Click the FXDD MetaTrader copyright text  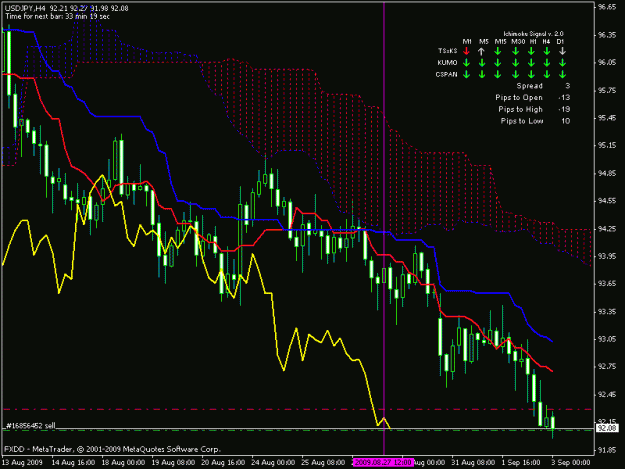tap(112, 449)
